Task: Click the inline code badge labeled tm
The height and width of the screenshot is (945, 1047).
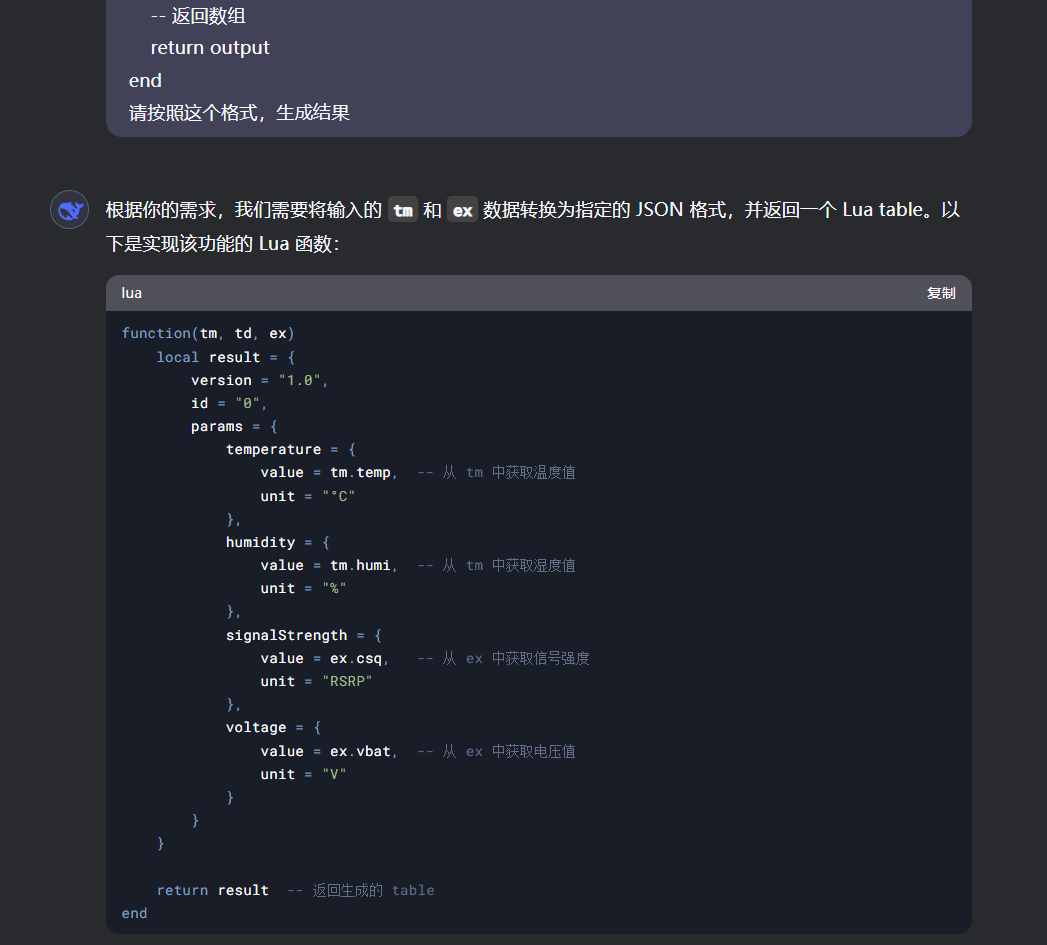Action: (403, 210)
